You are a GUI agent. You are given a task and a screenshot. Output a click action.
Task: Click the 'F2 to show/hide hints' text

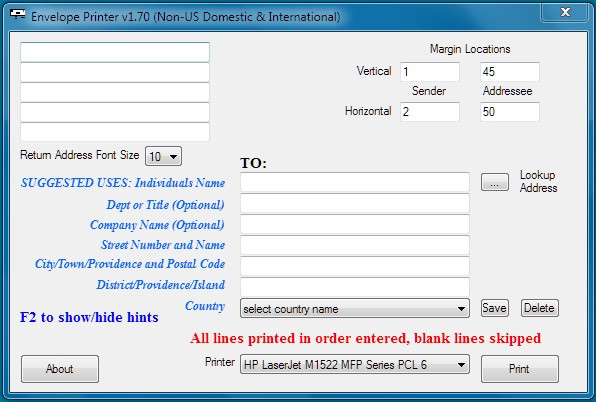pos(89,317)
